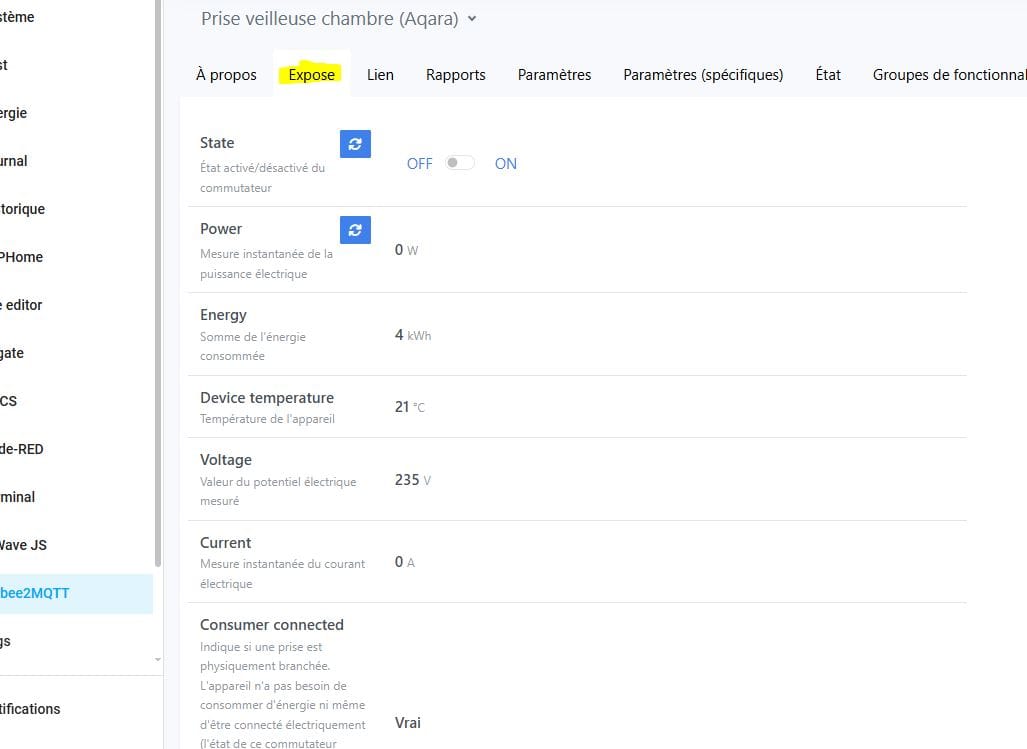
Task: Click the sidebar vertical scrollbar
Action: (158, 283)
